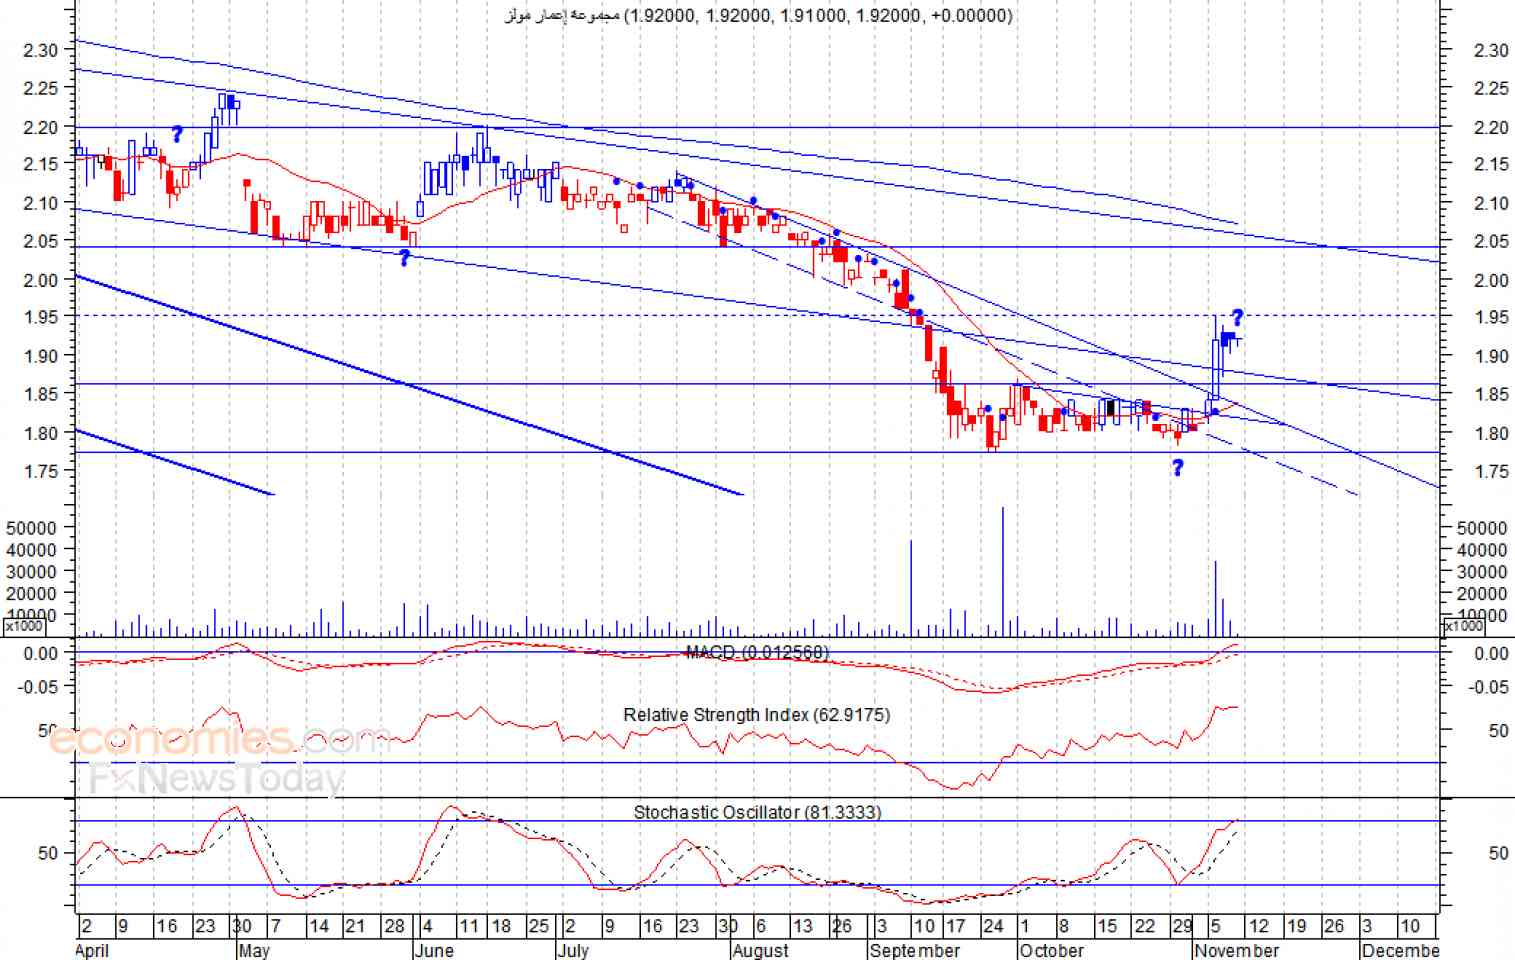Click the Stochastic Oscillator (81.3333) label
The image size is (1515, 960).
[757, 812]
